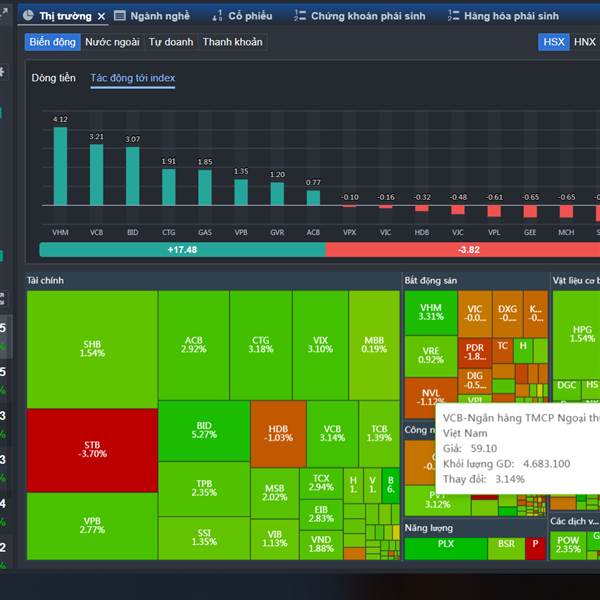Open the Ngành nghề tab

click(159, 16)
